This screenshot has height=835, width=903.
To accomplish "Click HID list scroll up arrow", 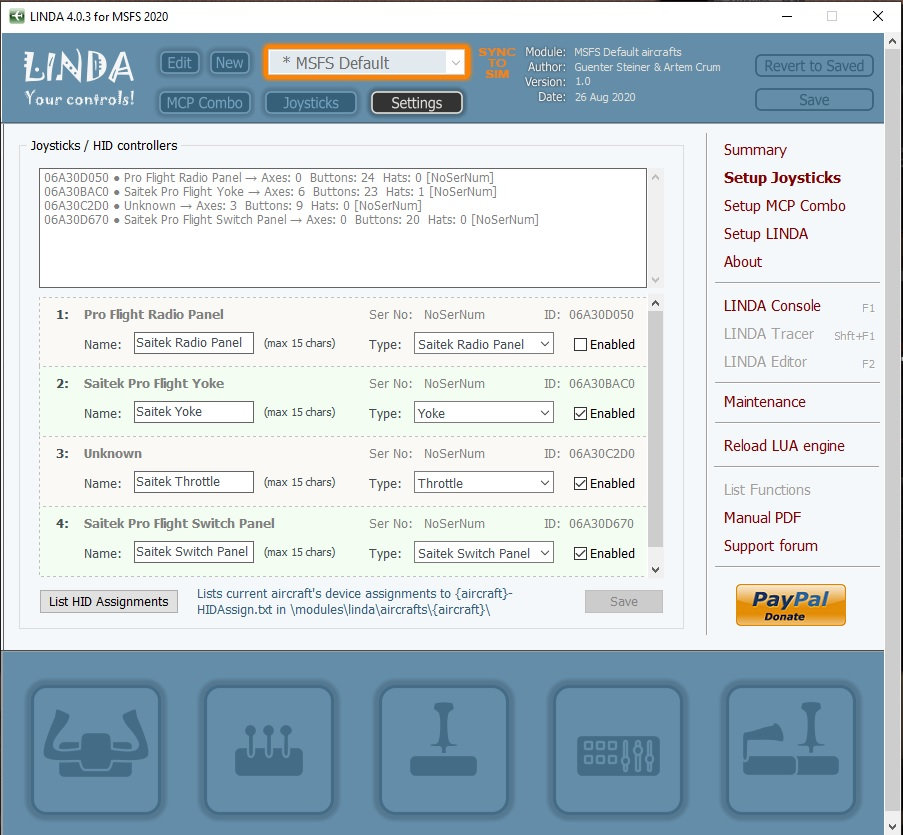I will 655,177.
